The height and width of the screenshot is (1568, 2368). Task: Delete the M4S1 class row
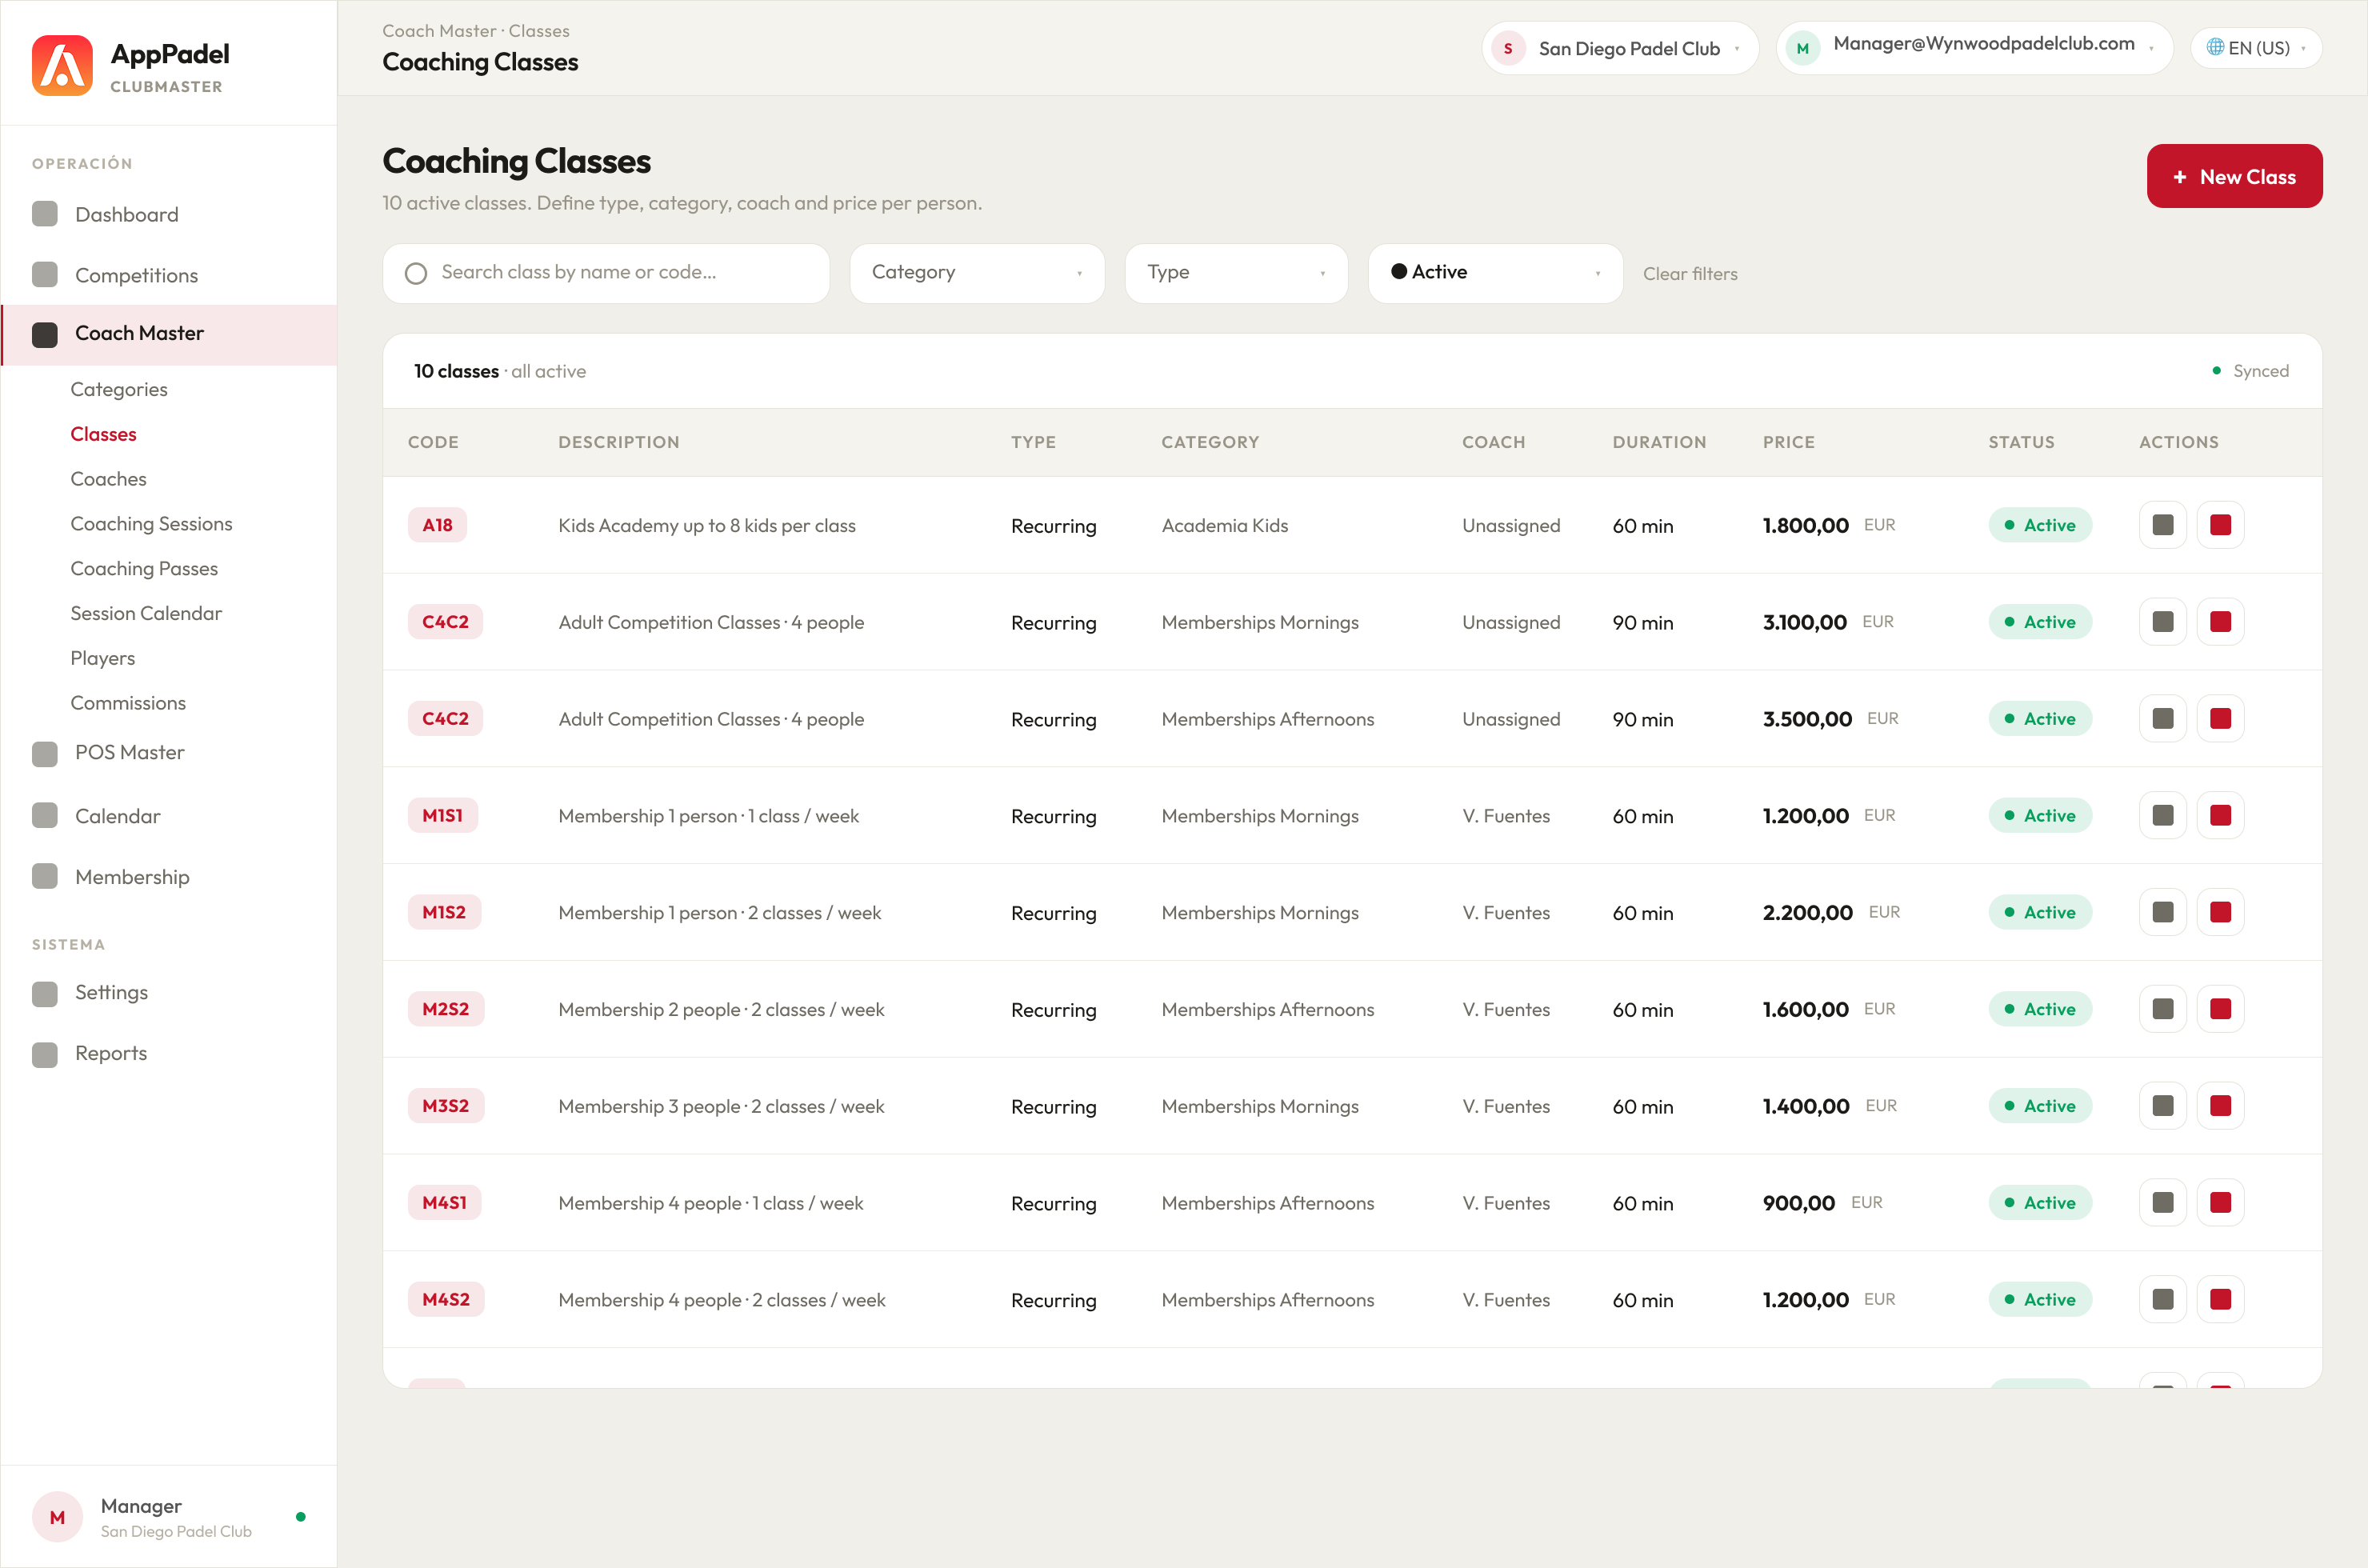click(x=2220, y=1203)
